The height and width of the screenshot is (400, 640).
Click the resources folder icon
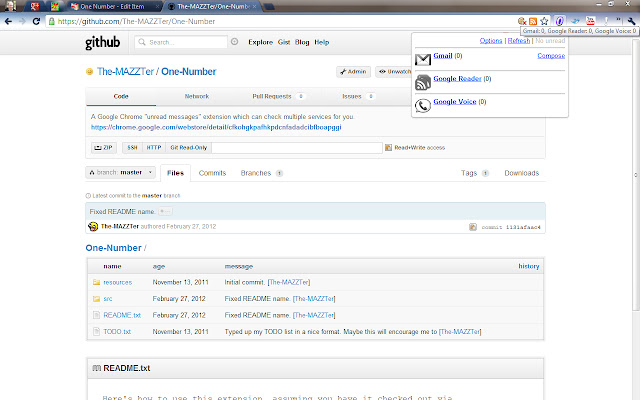pyautogui.click(x=96, y=282)
